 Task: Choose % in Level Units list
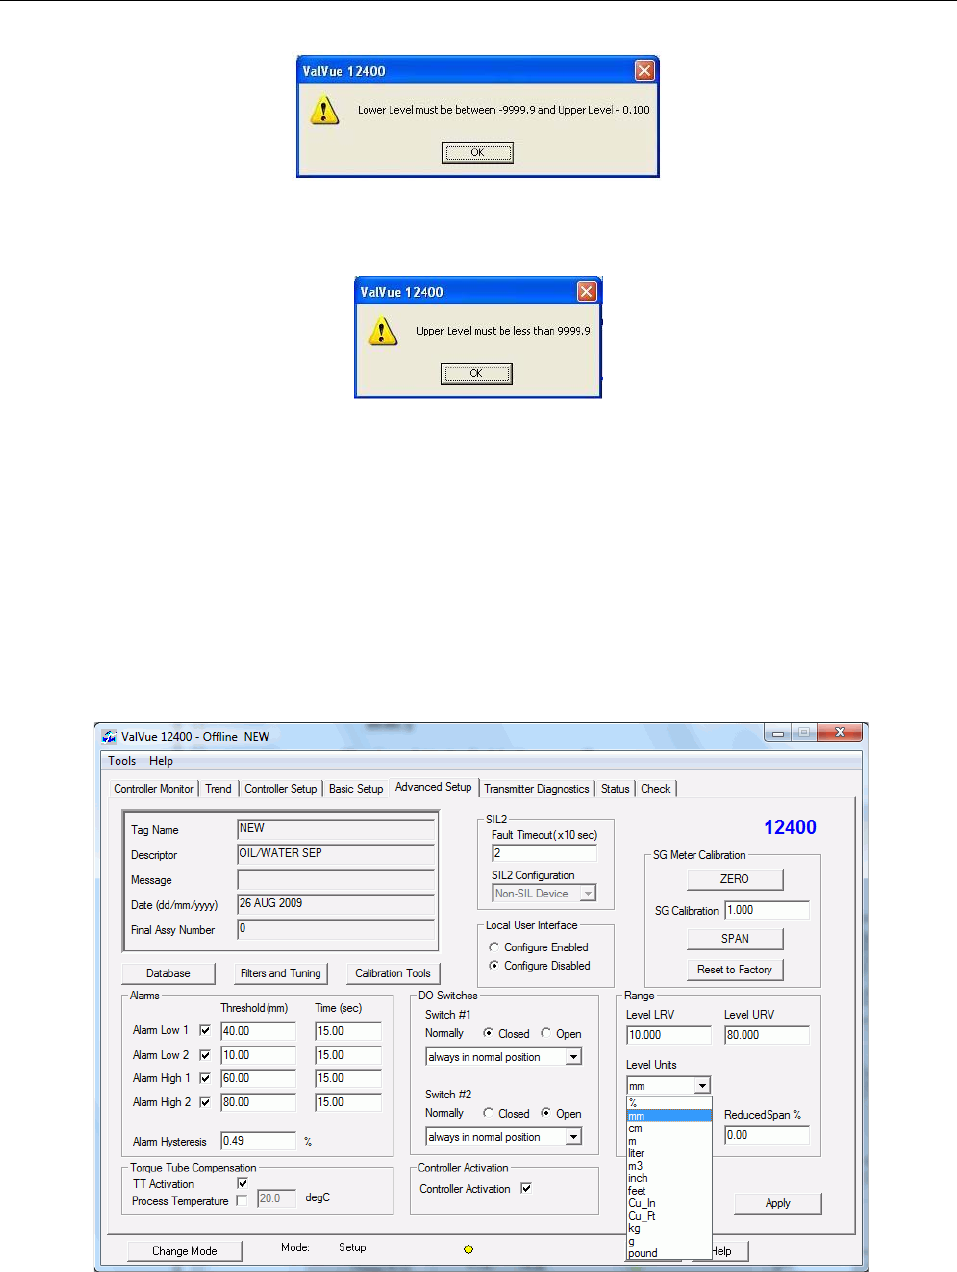coord(669,1103)
